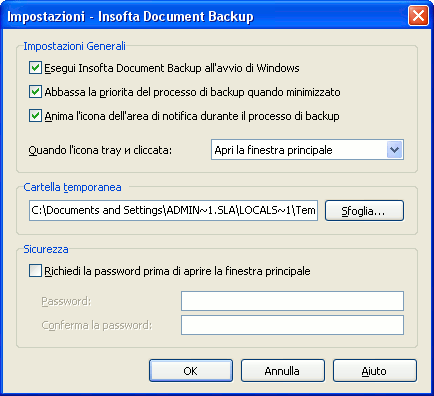Focus the Conferma la password field
Image resolution: width=434 pixels, height=396 pixels.
(292, 325)
